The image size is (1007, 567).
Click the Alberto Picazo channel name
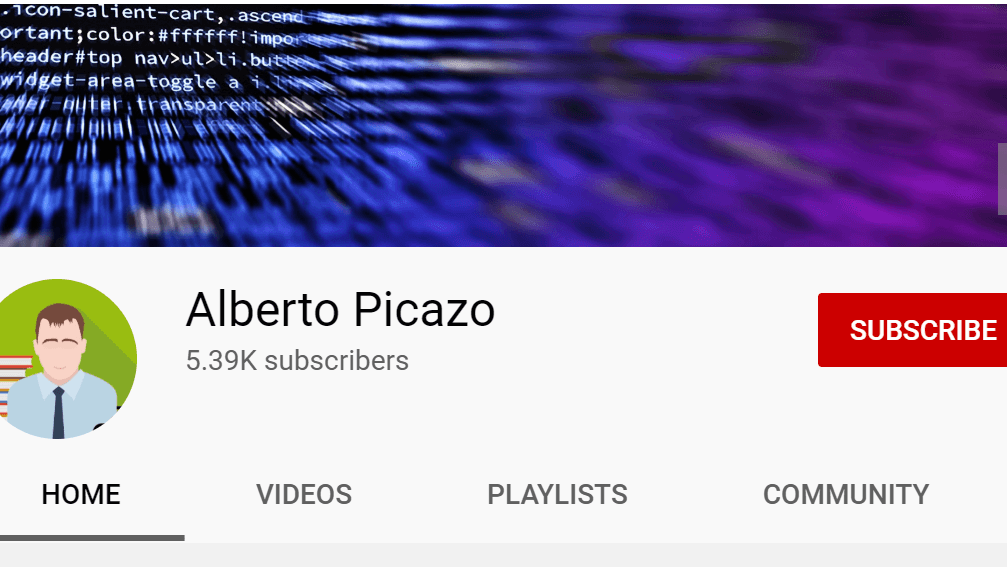(x=340, y=310)
